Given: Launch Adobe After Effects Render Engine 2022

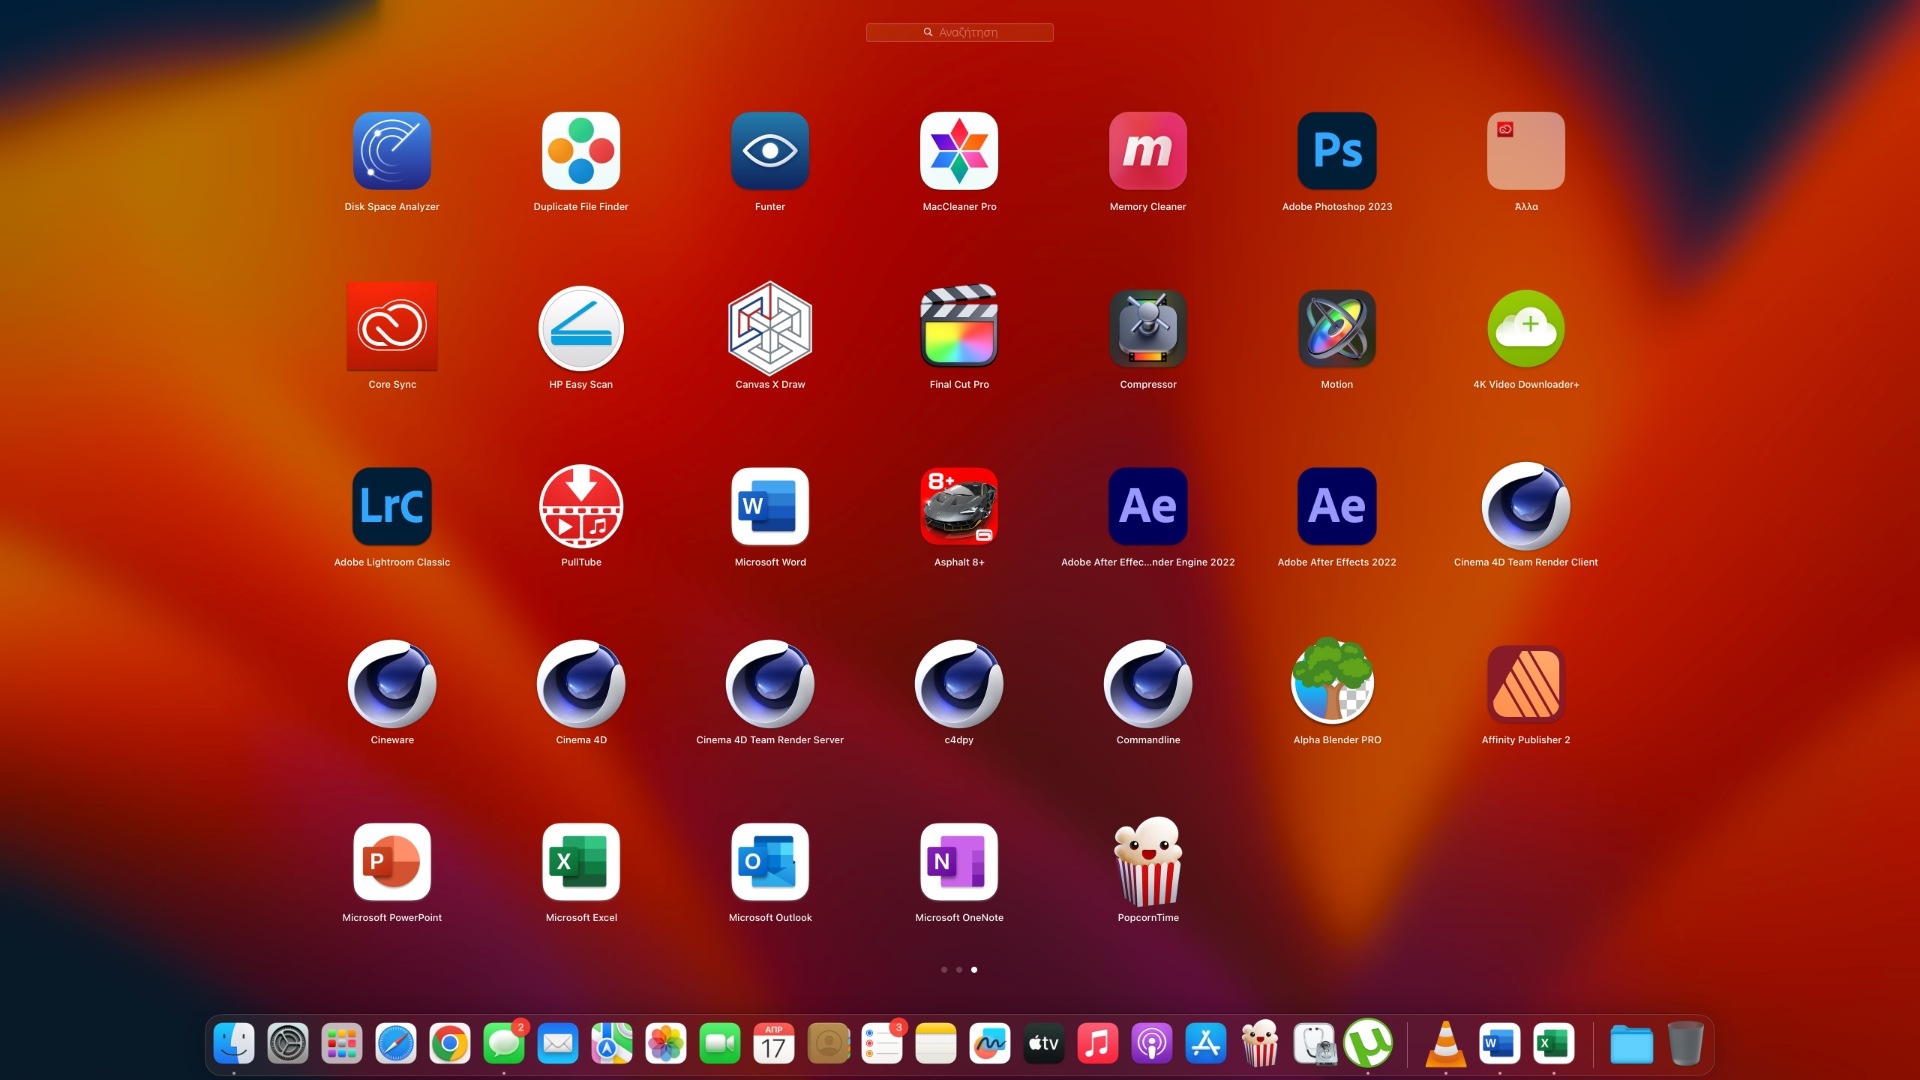Looking at the screenshot, I should coord(1148,506).
